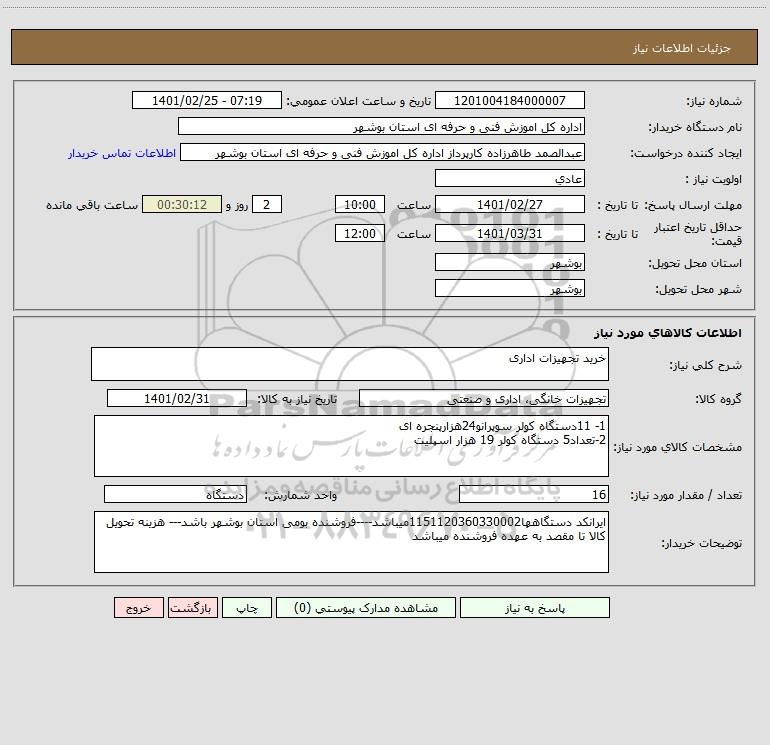Click the delivery city field بوشهر
This screenshot has width=770, height=745.
[510, 288]
